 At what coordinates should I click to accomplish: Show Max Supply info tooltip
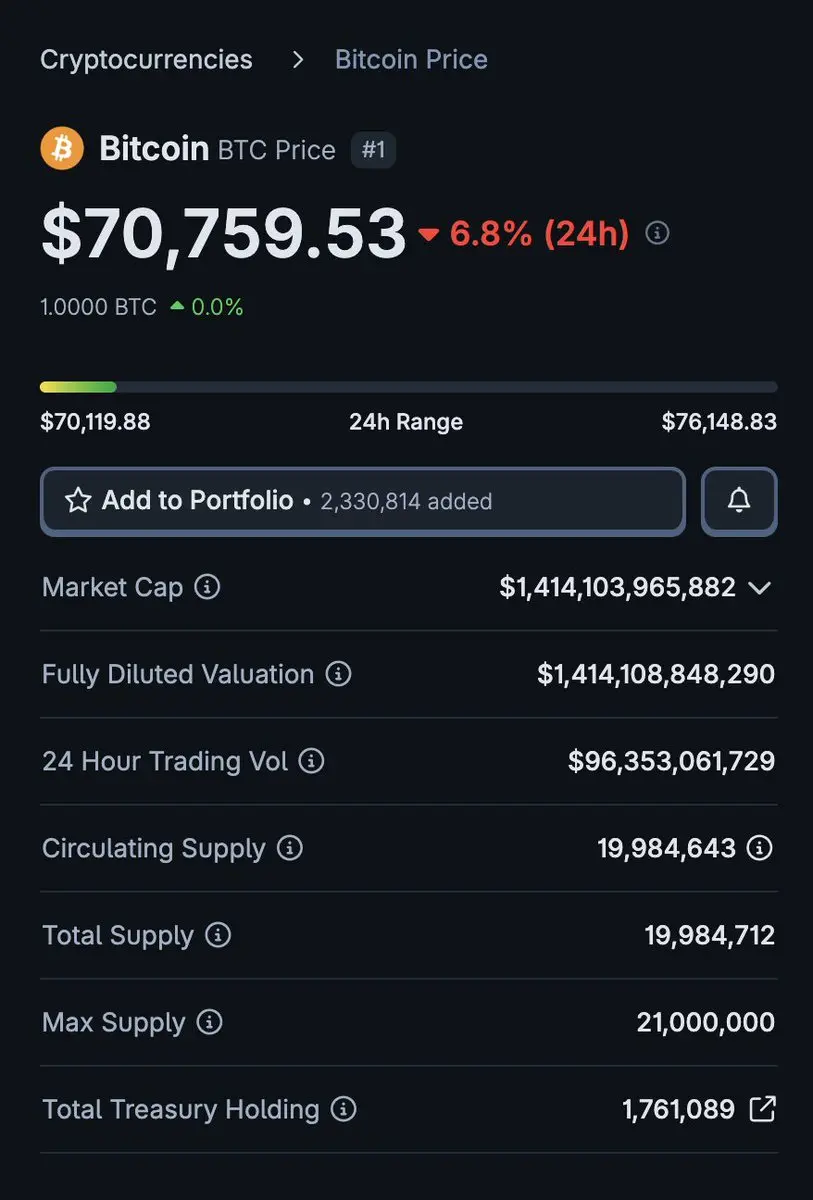click(209, 1022)
